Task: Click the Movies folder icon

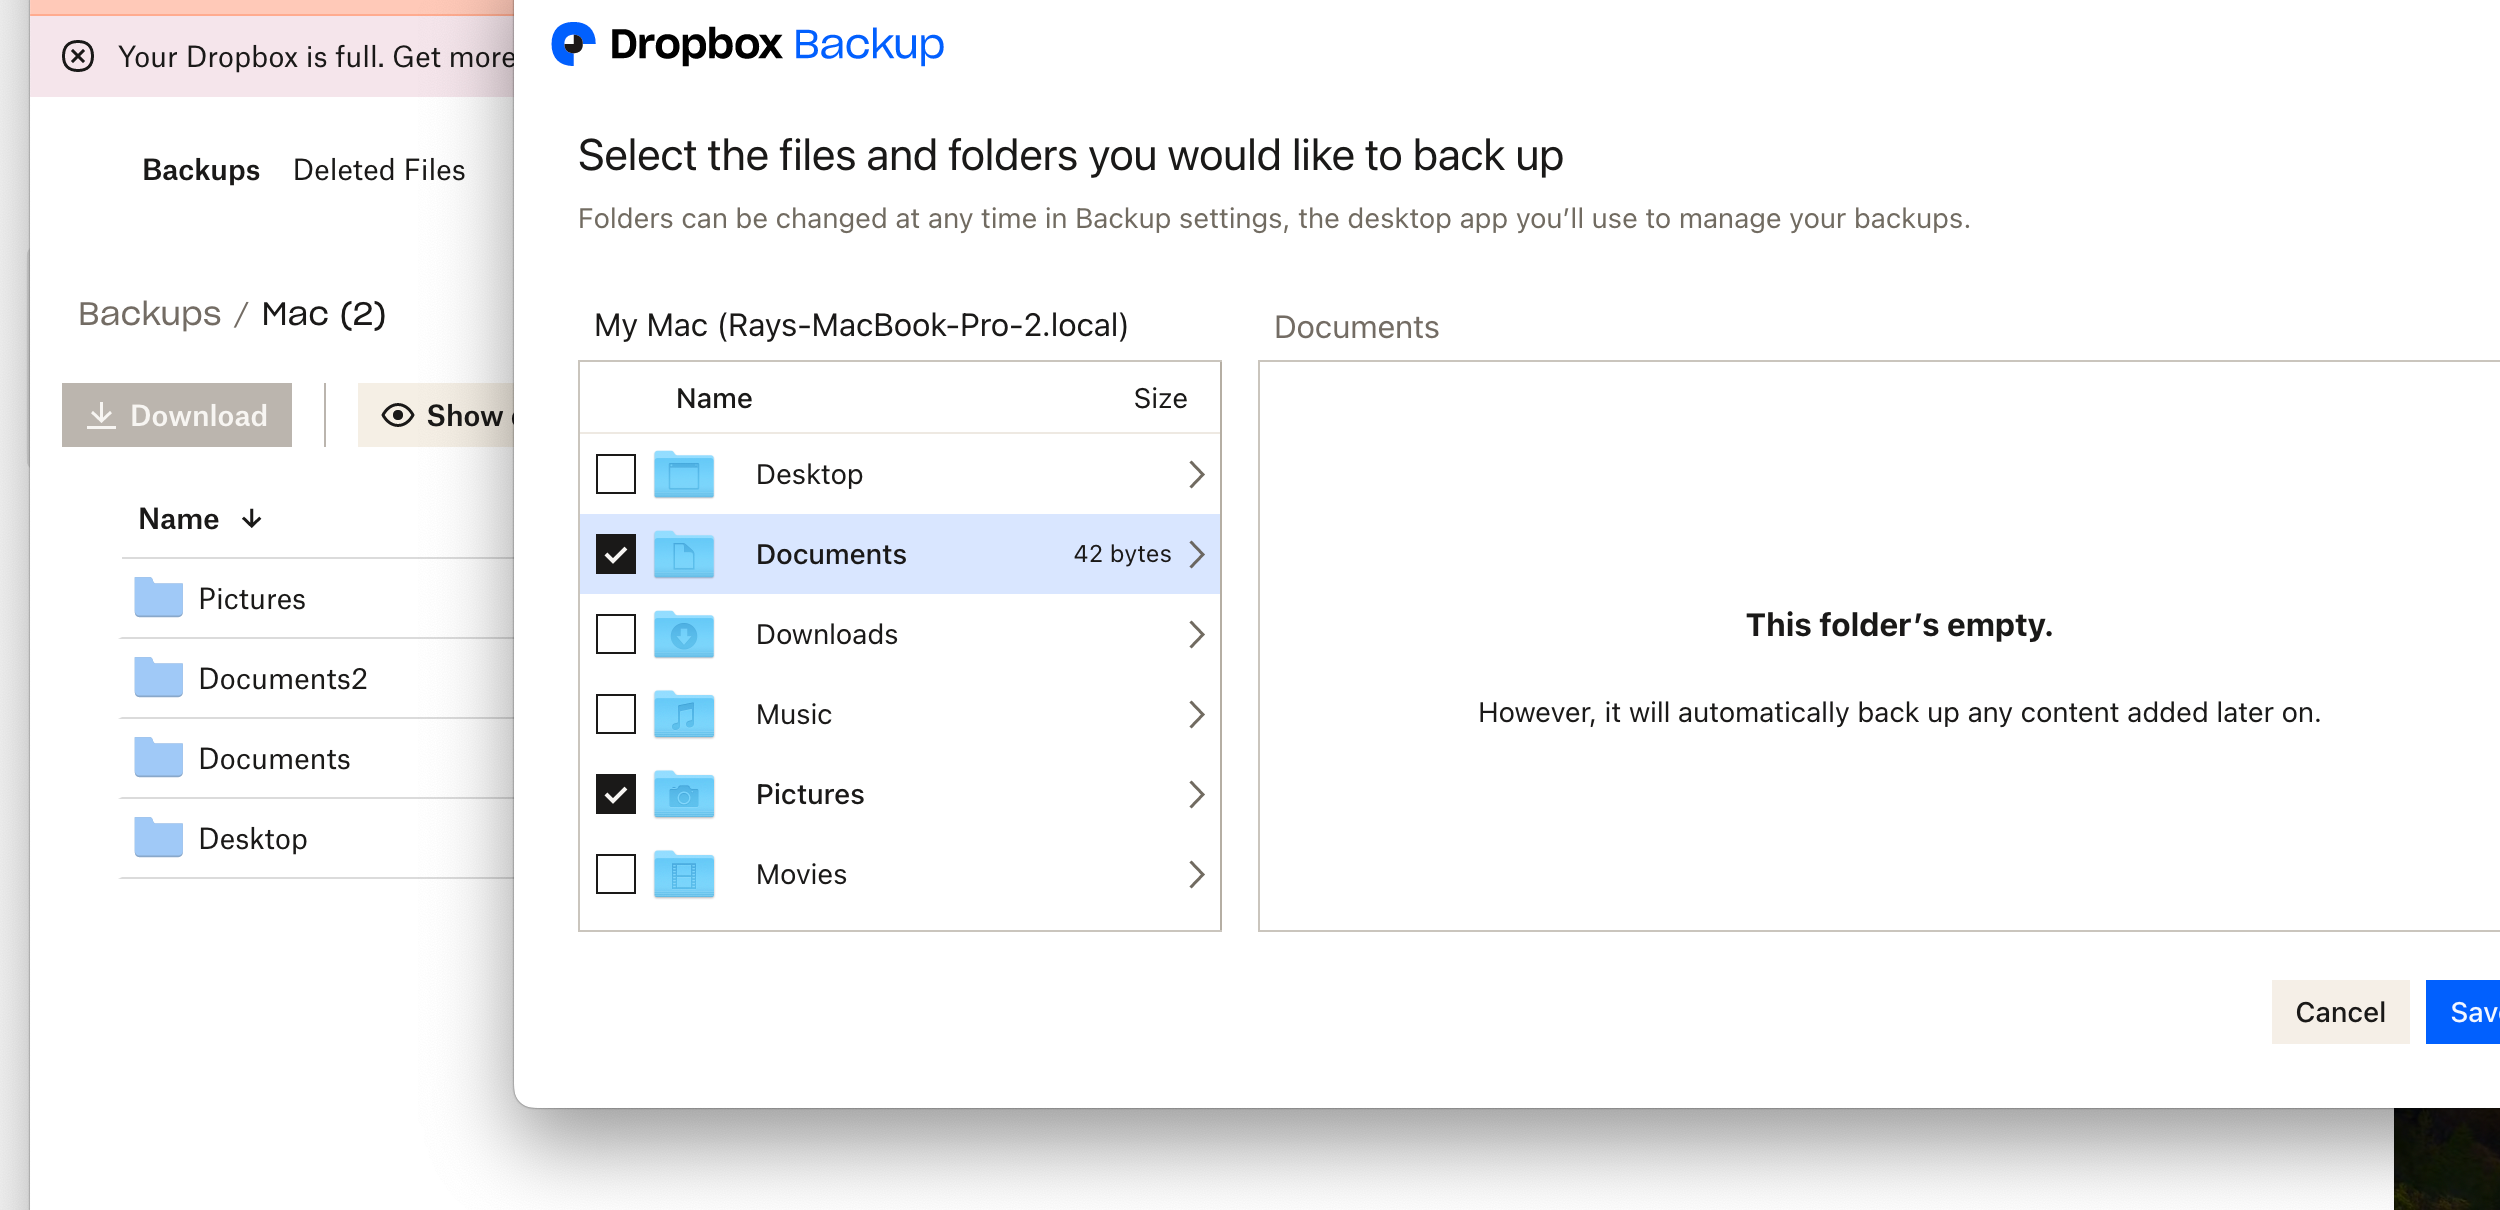Action: 684,875
